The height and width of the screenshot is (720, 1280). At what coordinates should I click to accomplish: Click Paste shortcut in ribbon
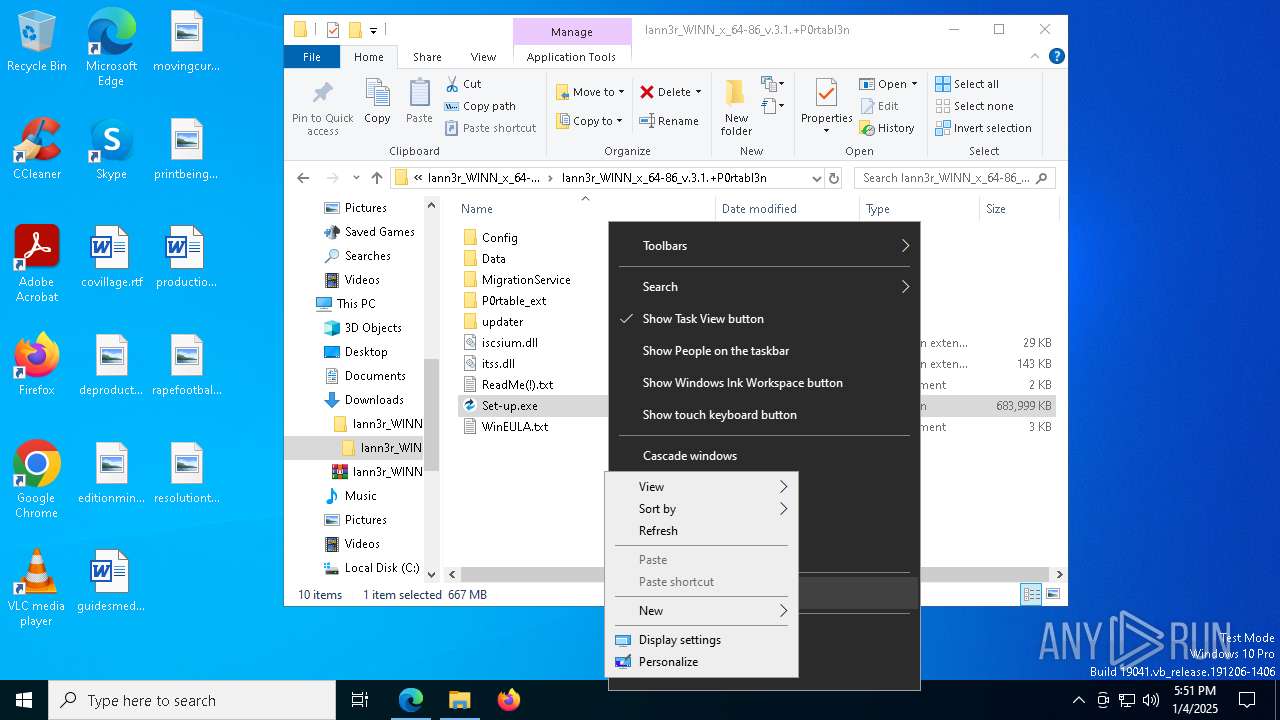pyautogui.click(x=491, y=128)
